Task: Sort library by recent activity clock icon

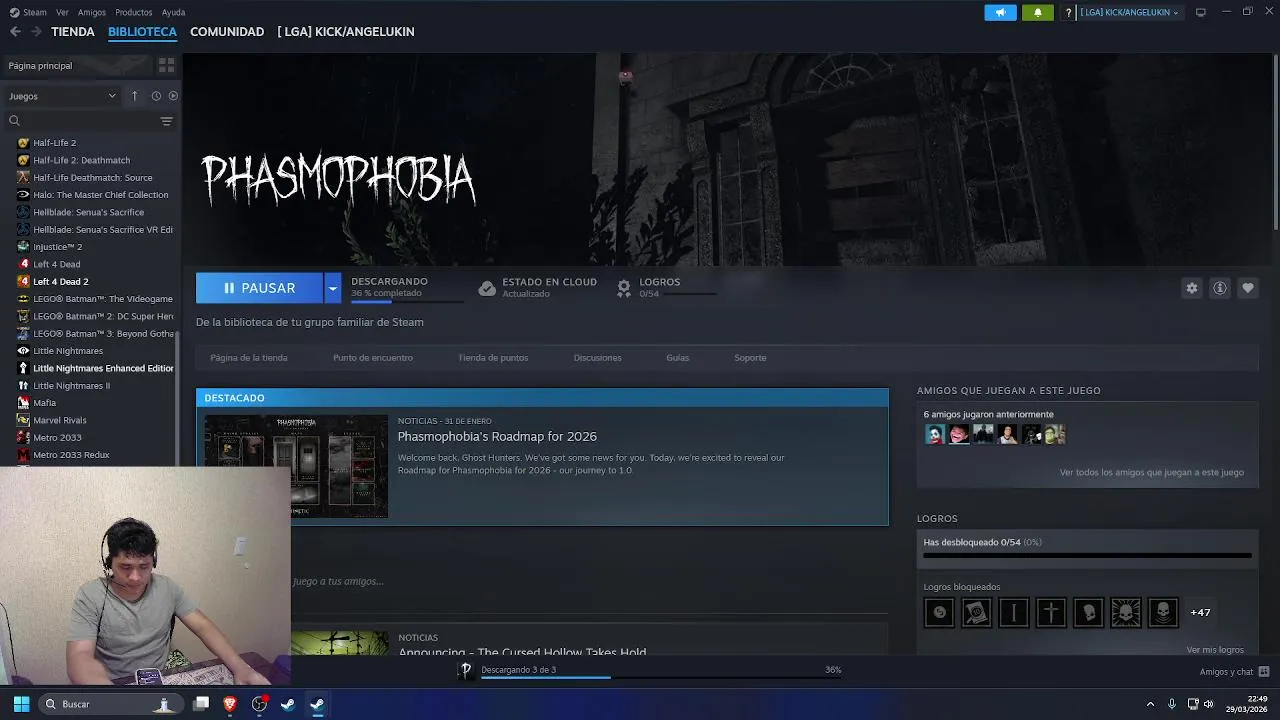Action: click(156, 96)
